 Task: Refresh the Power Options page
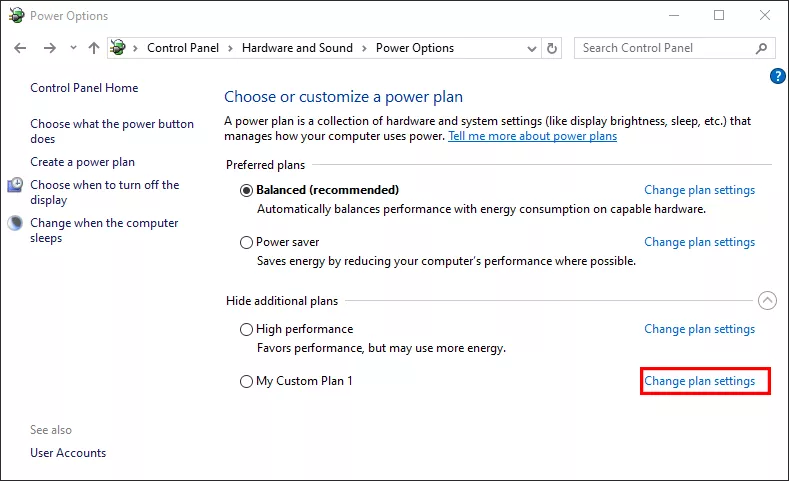(x=551, y=48)
